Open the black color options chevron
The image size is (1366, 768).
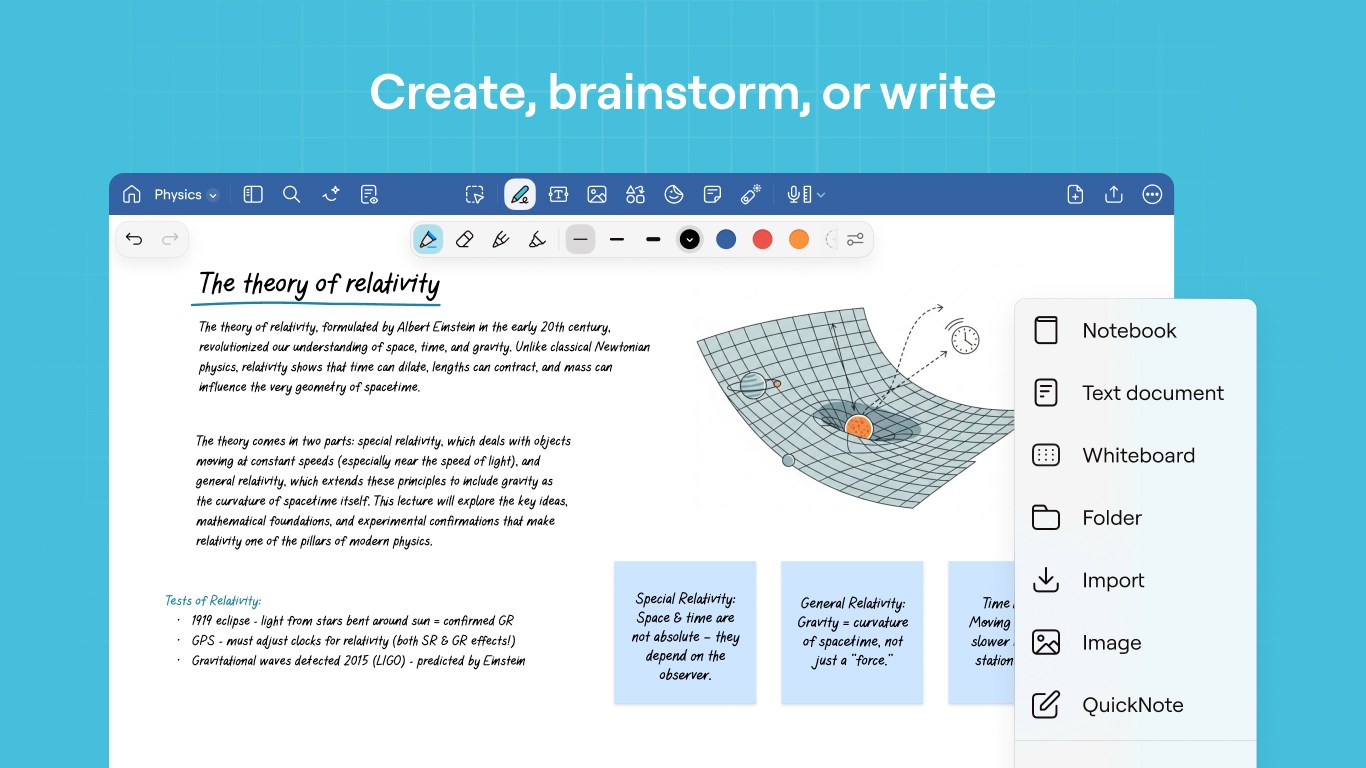tap(690, 239)
